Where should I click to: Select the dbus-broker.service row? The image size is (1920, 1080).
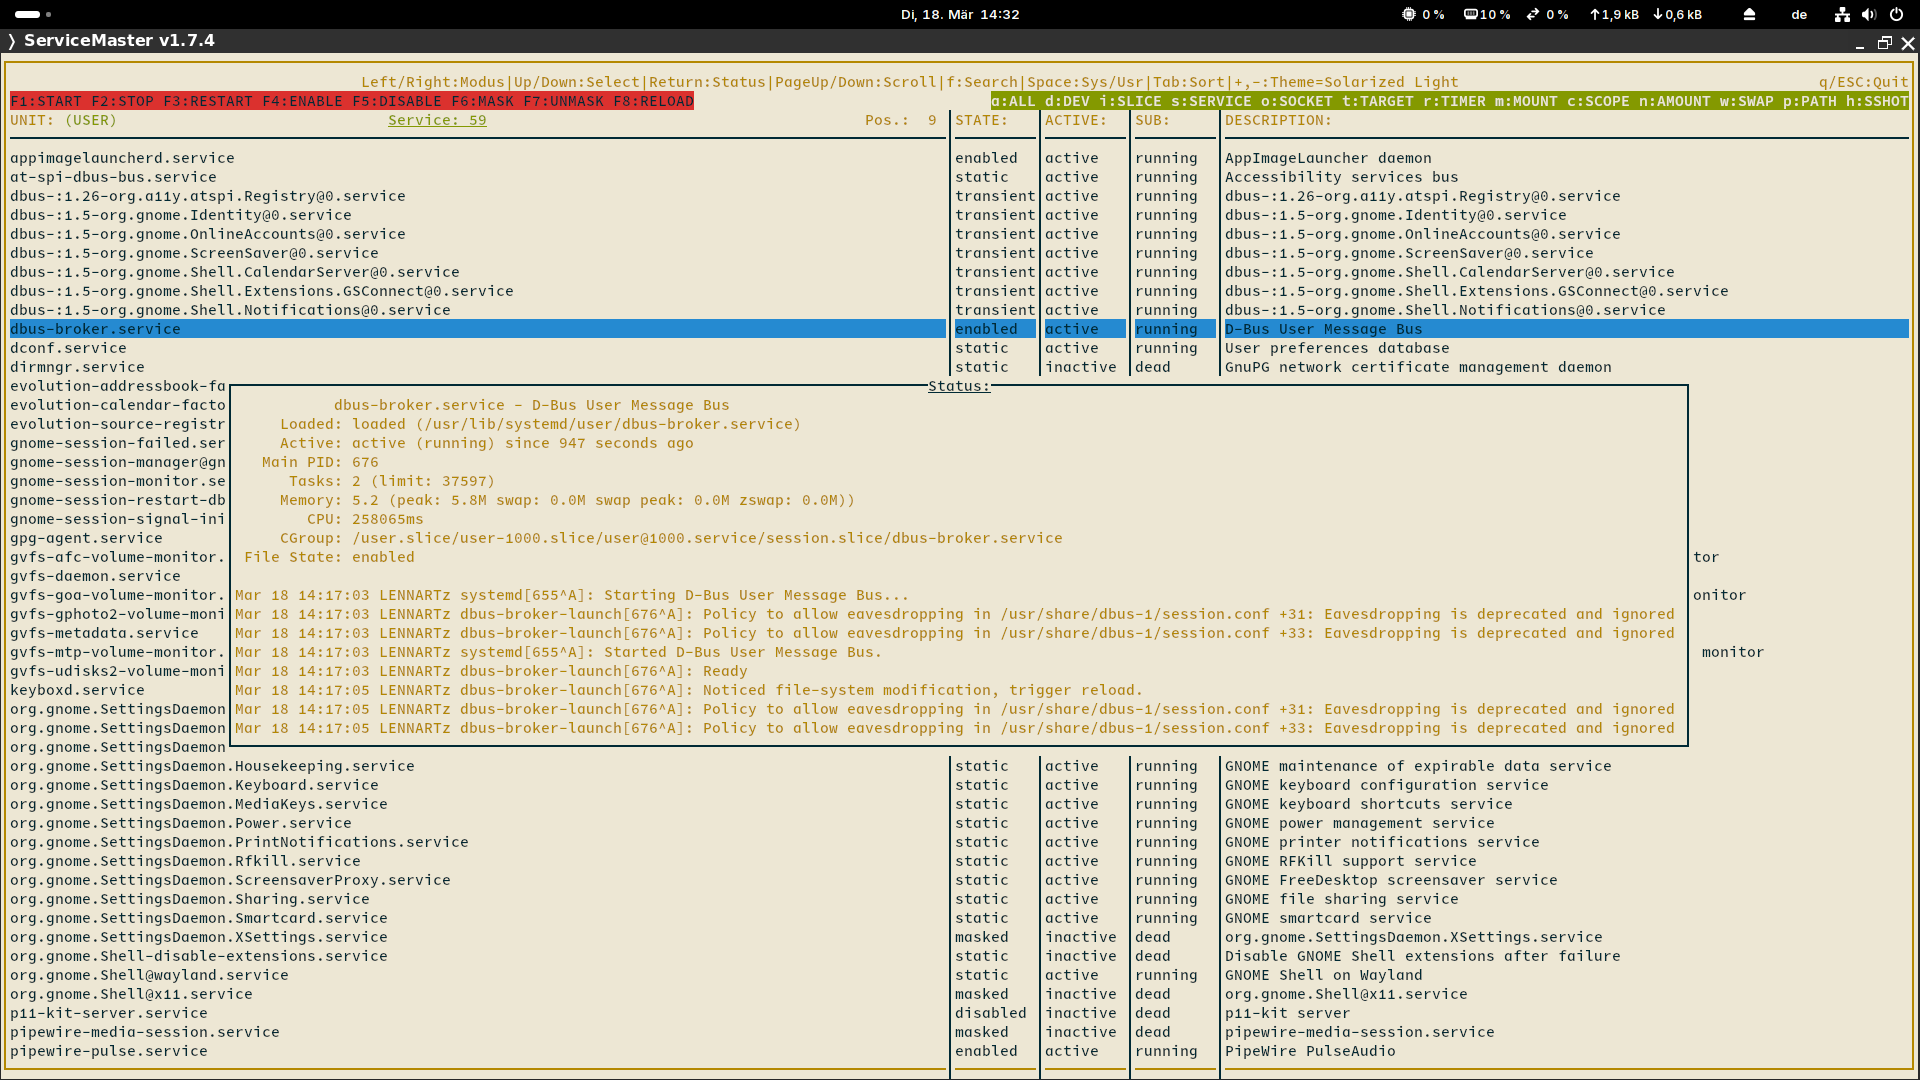pos(477,329)
